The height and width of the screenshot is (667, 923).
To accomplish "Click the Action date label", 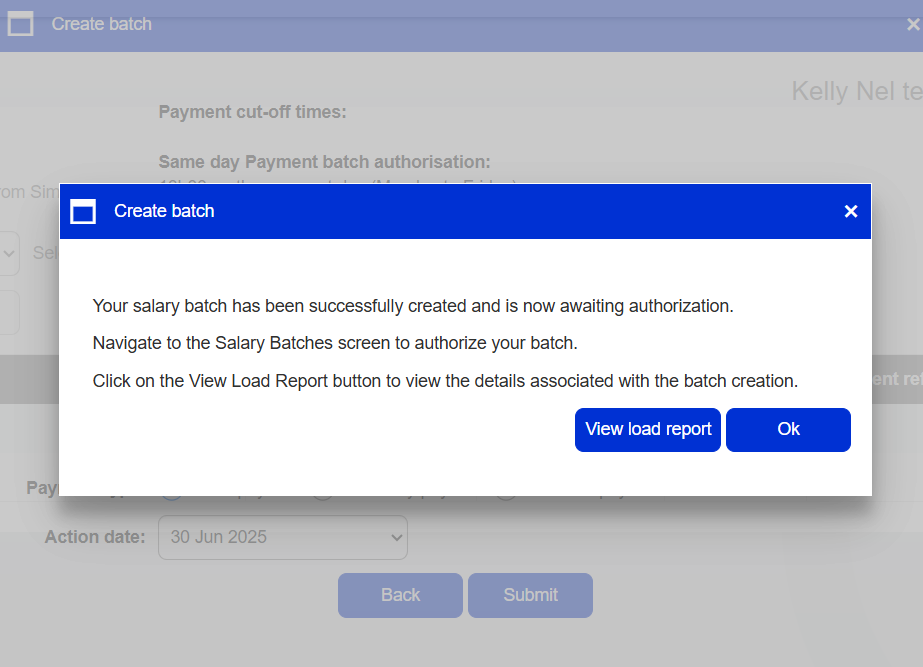I will pos(95,537).
